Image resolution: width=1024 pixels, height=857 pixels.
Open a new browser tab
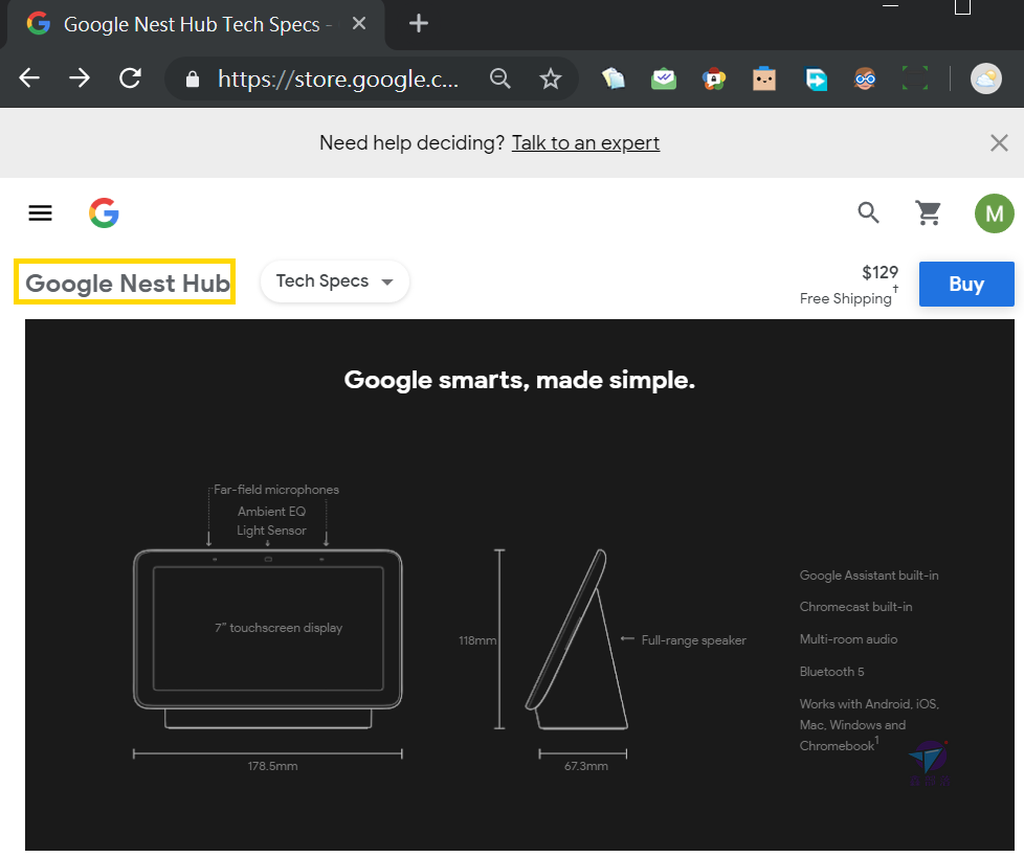pos(419,24)
